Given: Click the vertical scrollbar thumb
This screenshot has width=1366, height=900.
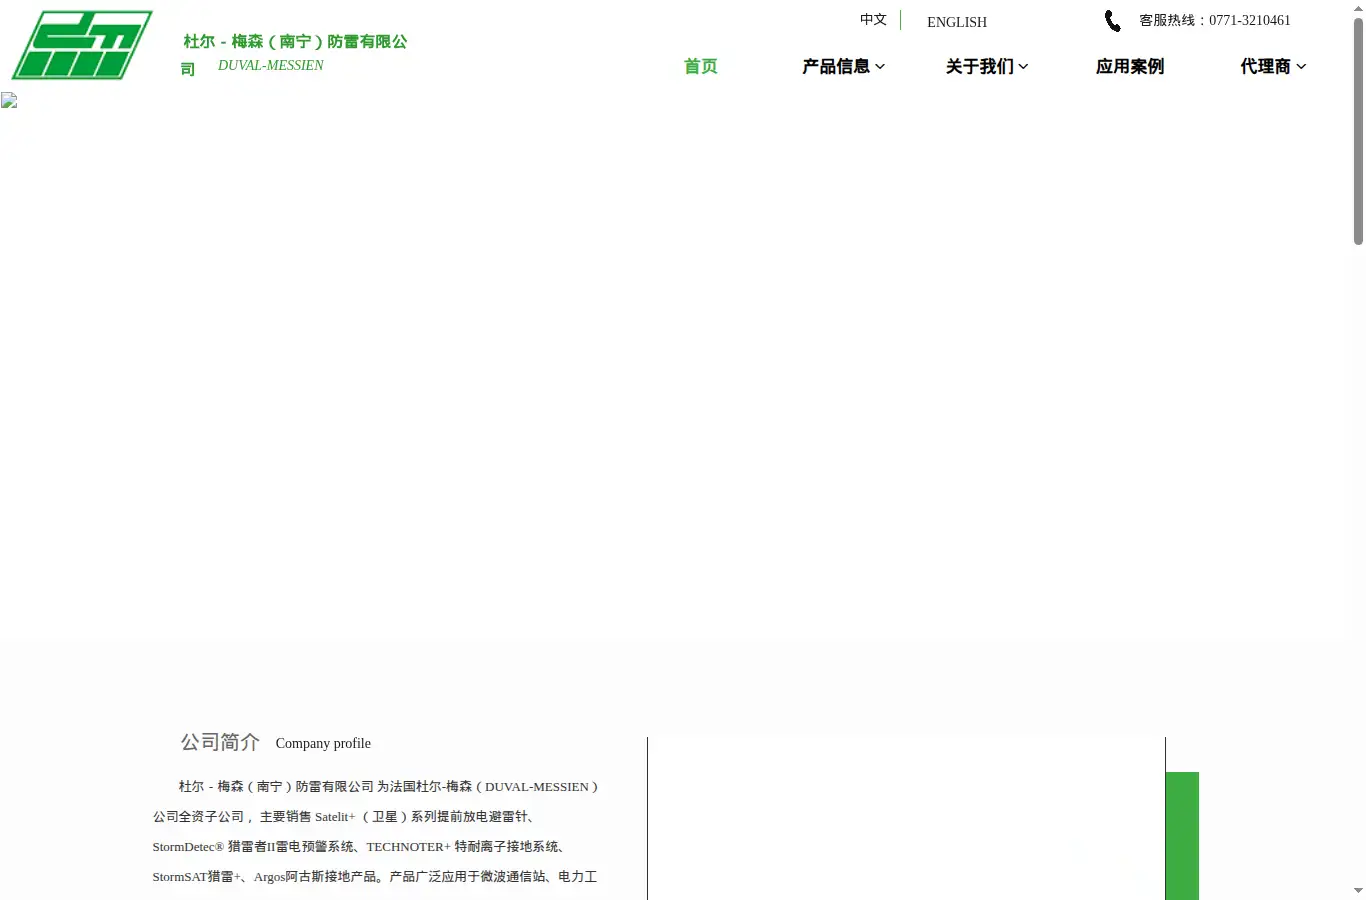Looking at the screenshot, I should [1358, 130].
